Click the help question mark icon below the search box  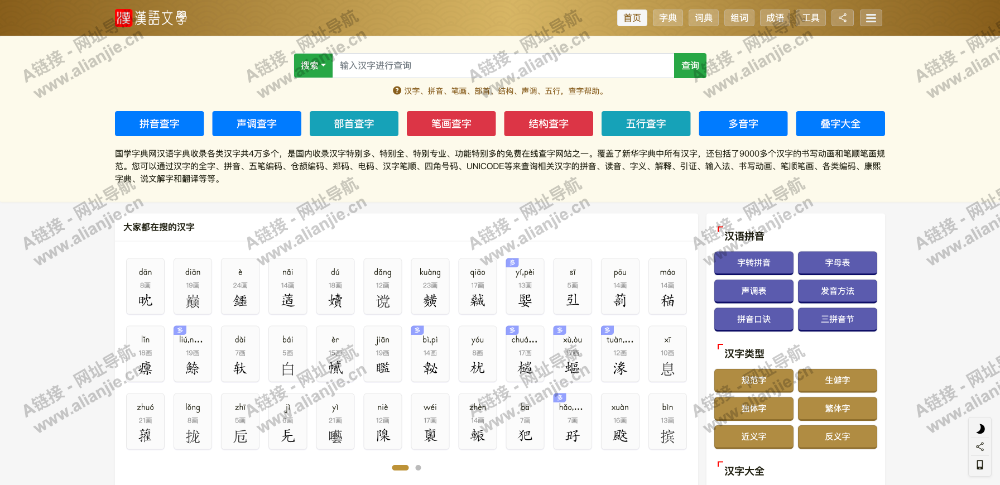[397, 91]
